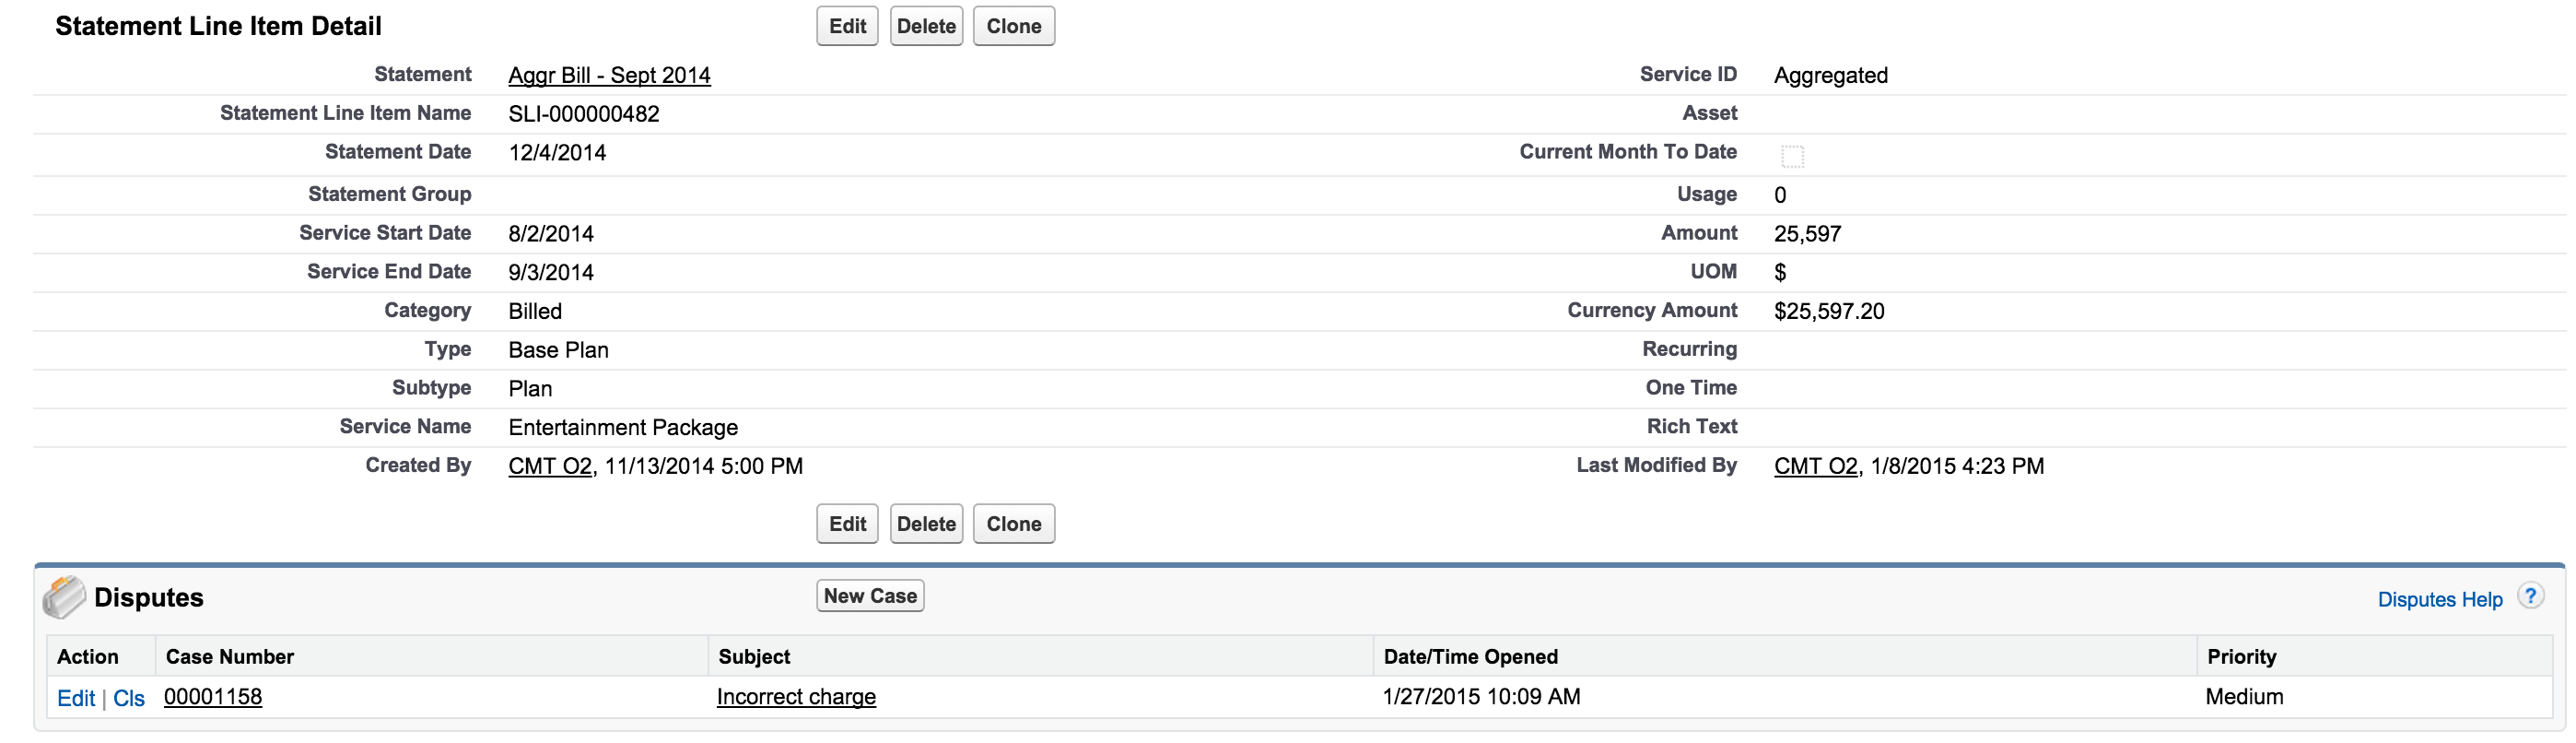Select the Usage value 0

point(1780,195)
